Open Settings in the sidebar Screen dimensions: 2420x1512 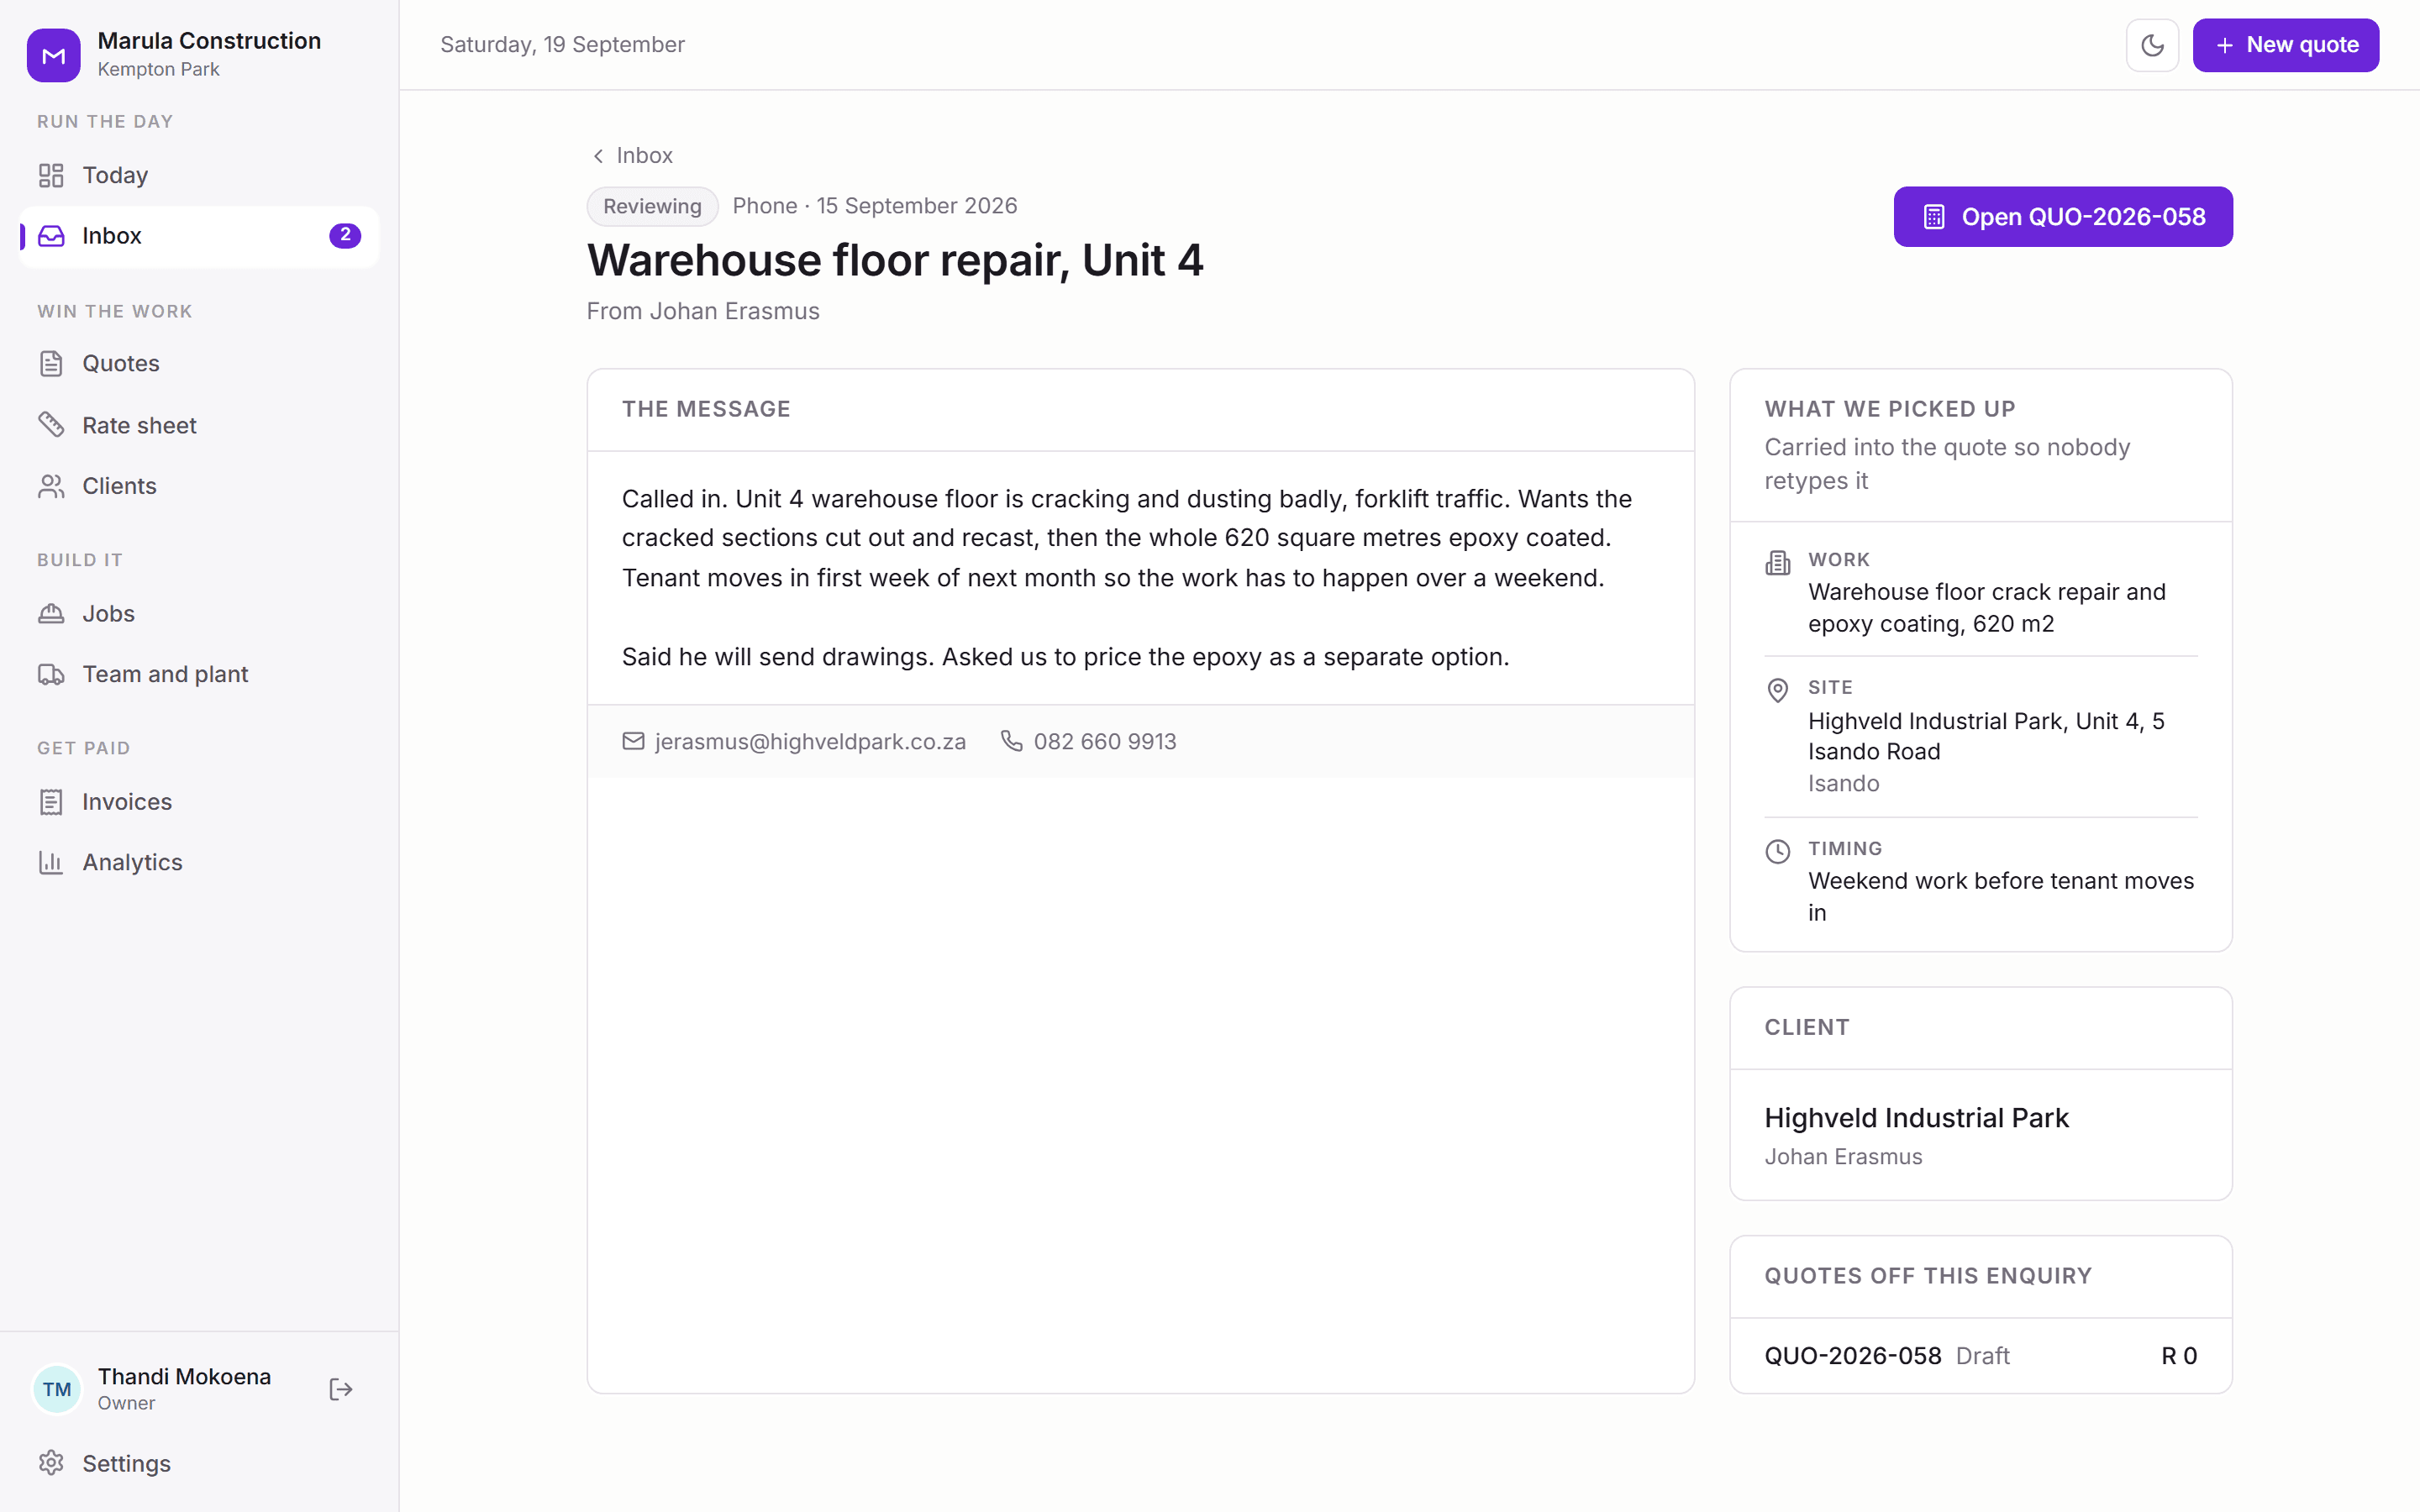point(199,1463)
